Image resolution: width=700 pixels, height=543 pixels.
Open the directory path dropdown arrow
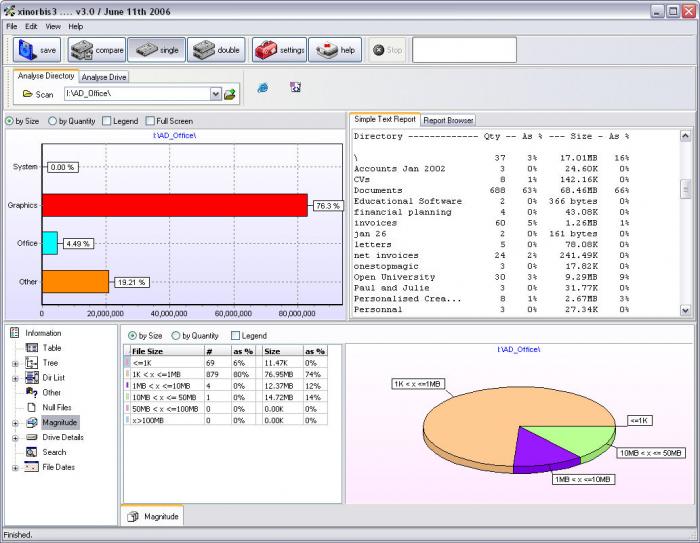click(x=216, y=94)
